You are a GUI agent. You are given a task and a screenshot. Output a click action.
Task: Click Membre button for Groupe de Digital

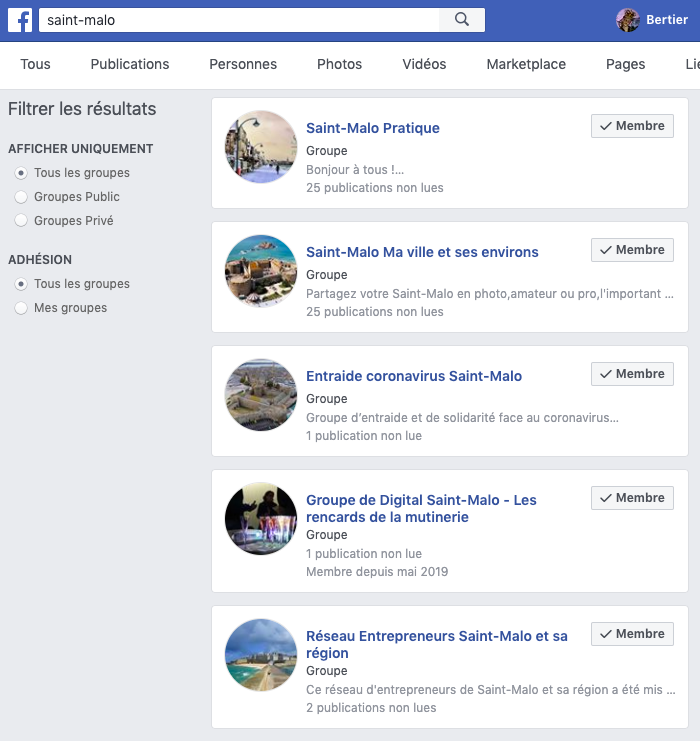pos(632,498)
